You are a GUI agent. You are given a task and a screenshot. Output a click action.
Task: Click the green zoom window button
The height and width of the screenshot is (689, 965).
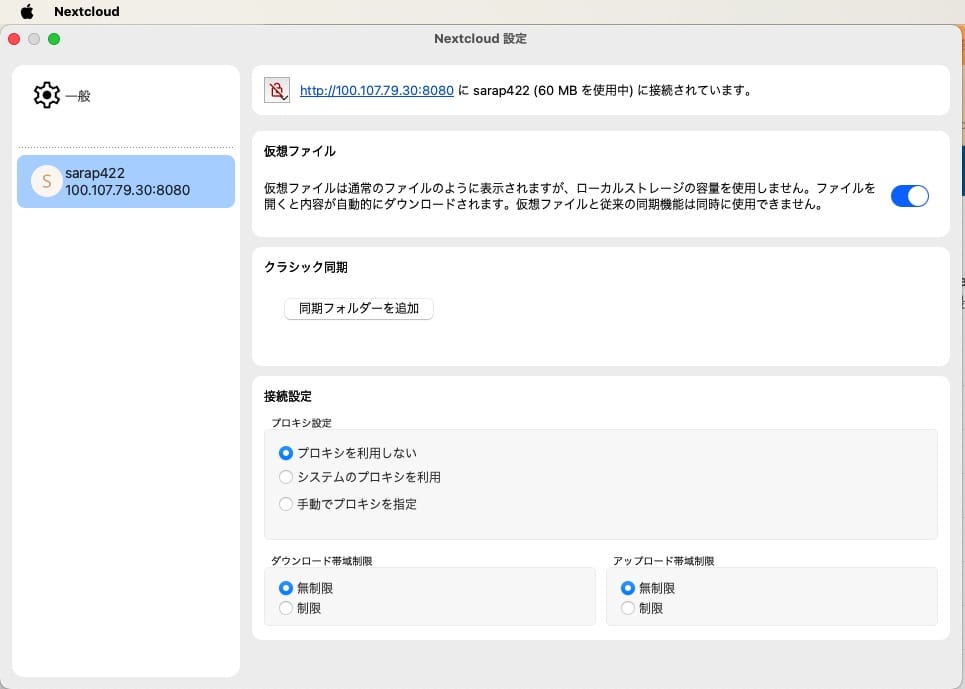click(54, 39)
